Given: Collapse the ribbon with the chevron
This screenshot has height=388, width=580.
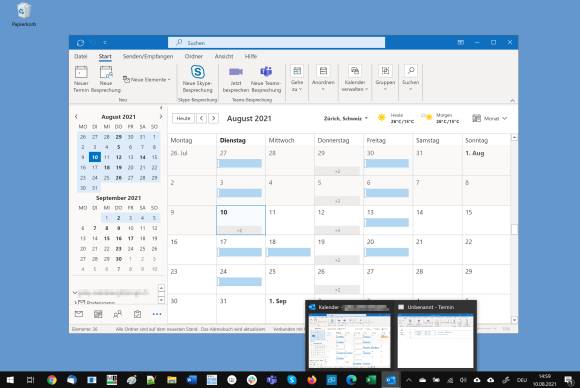Looking at the screenshot, I should (x=512, y=100).
